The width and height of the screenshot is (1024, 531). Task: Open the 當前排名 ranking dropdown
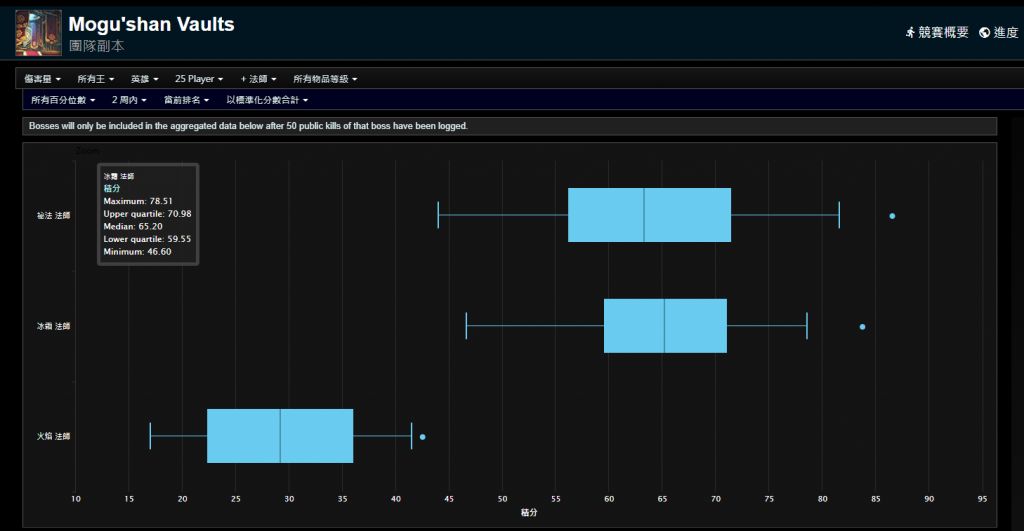(x=187, y=100)
